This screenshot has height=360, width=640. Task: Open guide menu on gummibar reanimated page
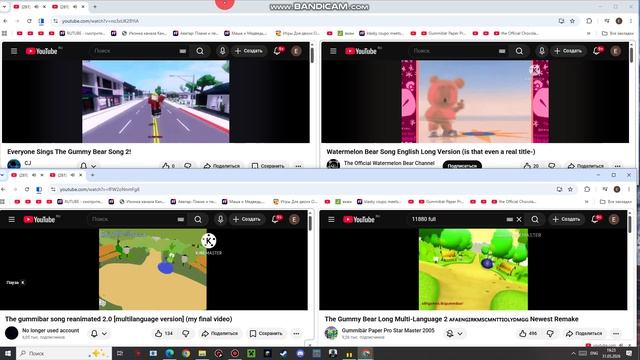coord(11,220)
